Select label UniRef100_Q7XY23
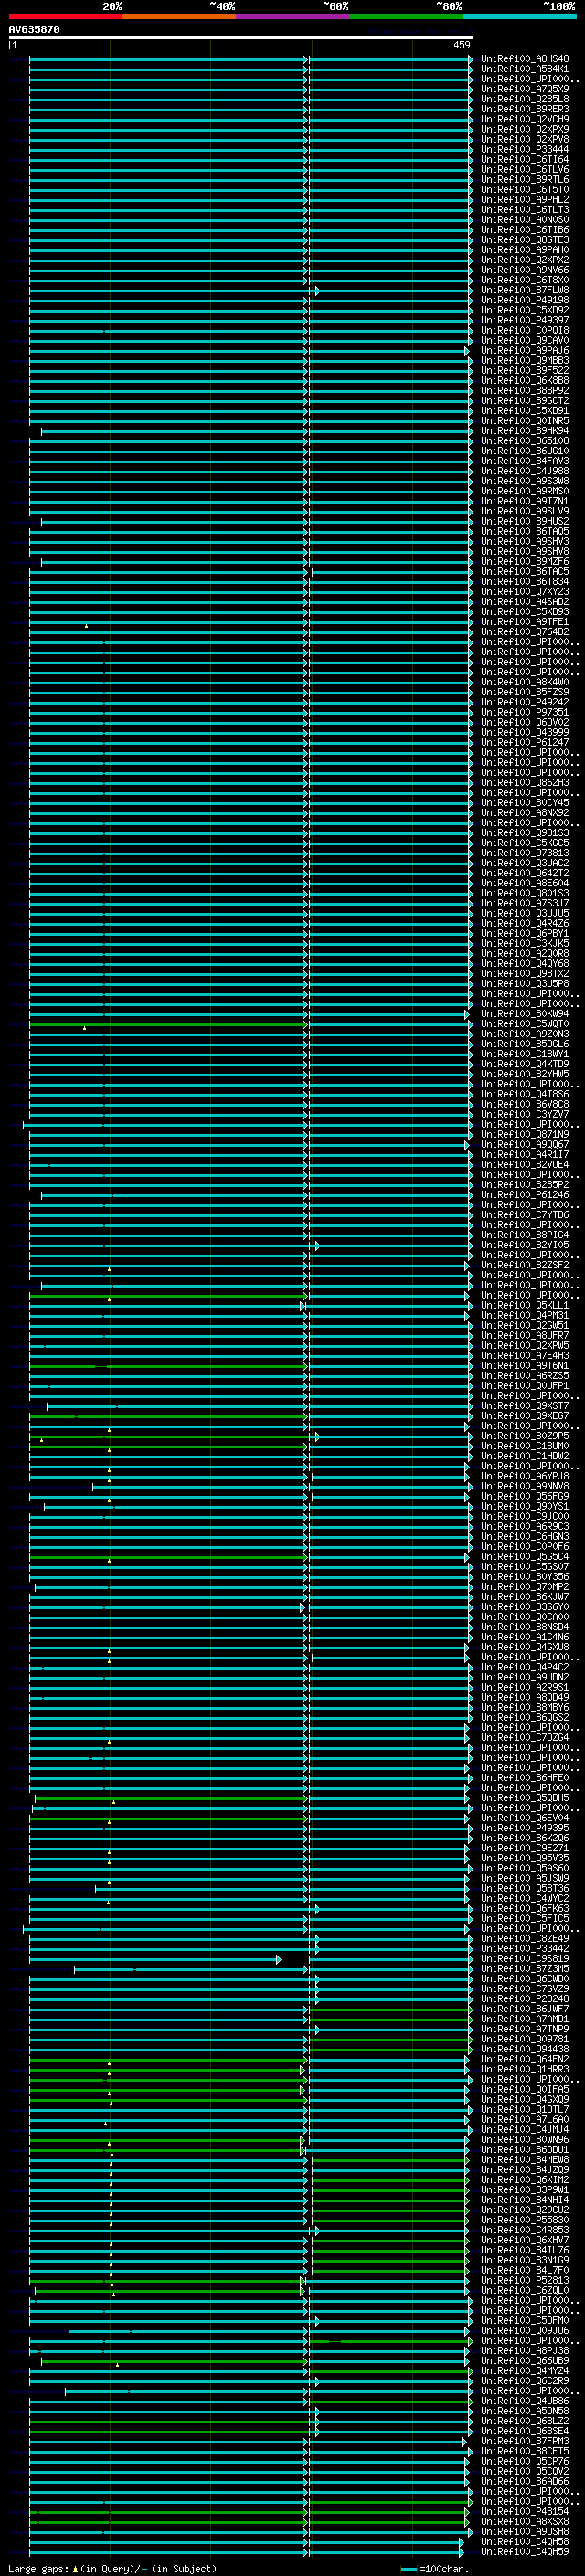This screenshot has height=2576, width=585. coord(525,591)
